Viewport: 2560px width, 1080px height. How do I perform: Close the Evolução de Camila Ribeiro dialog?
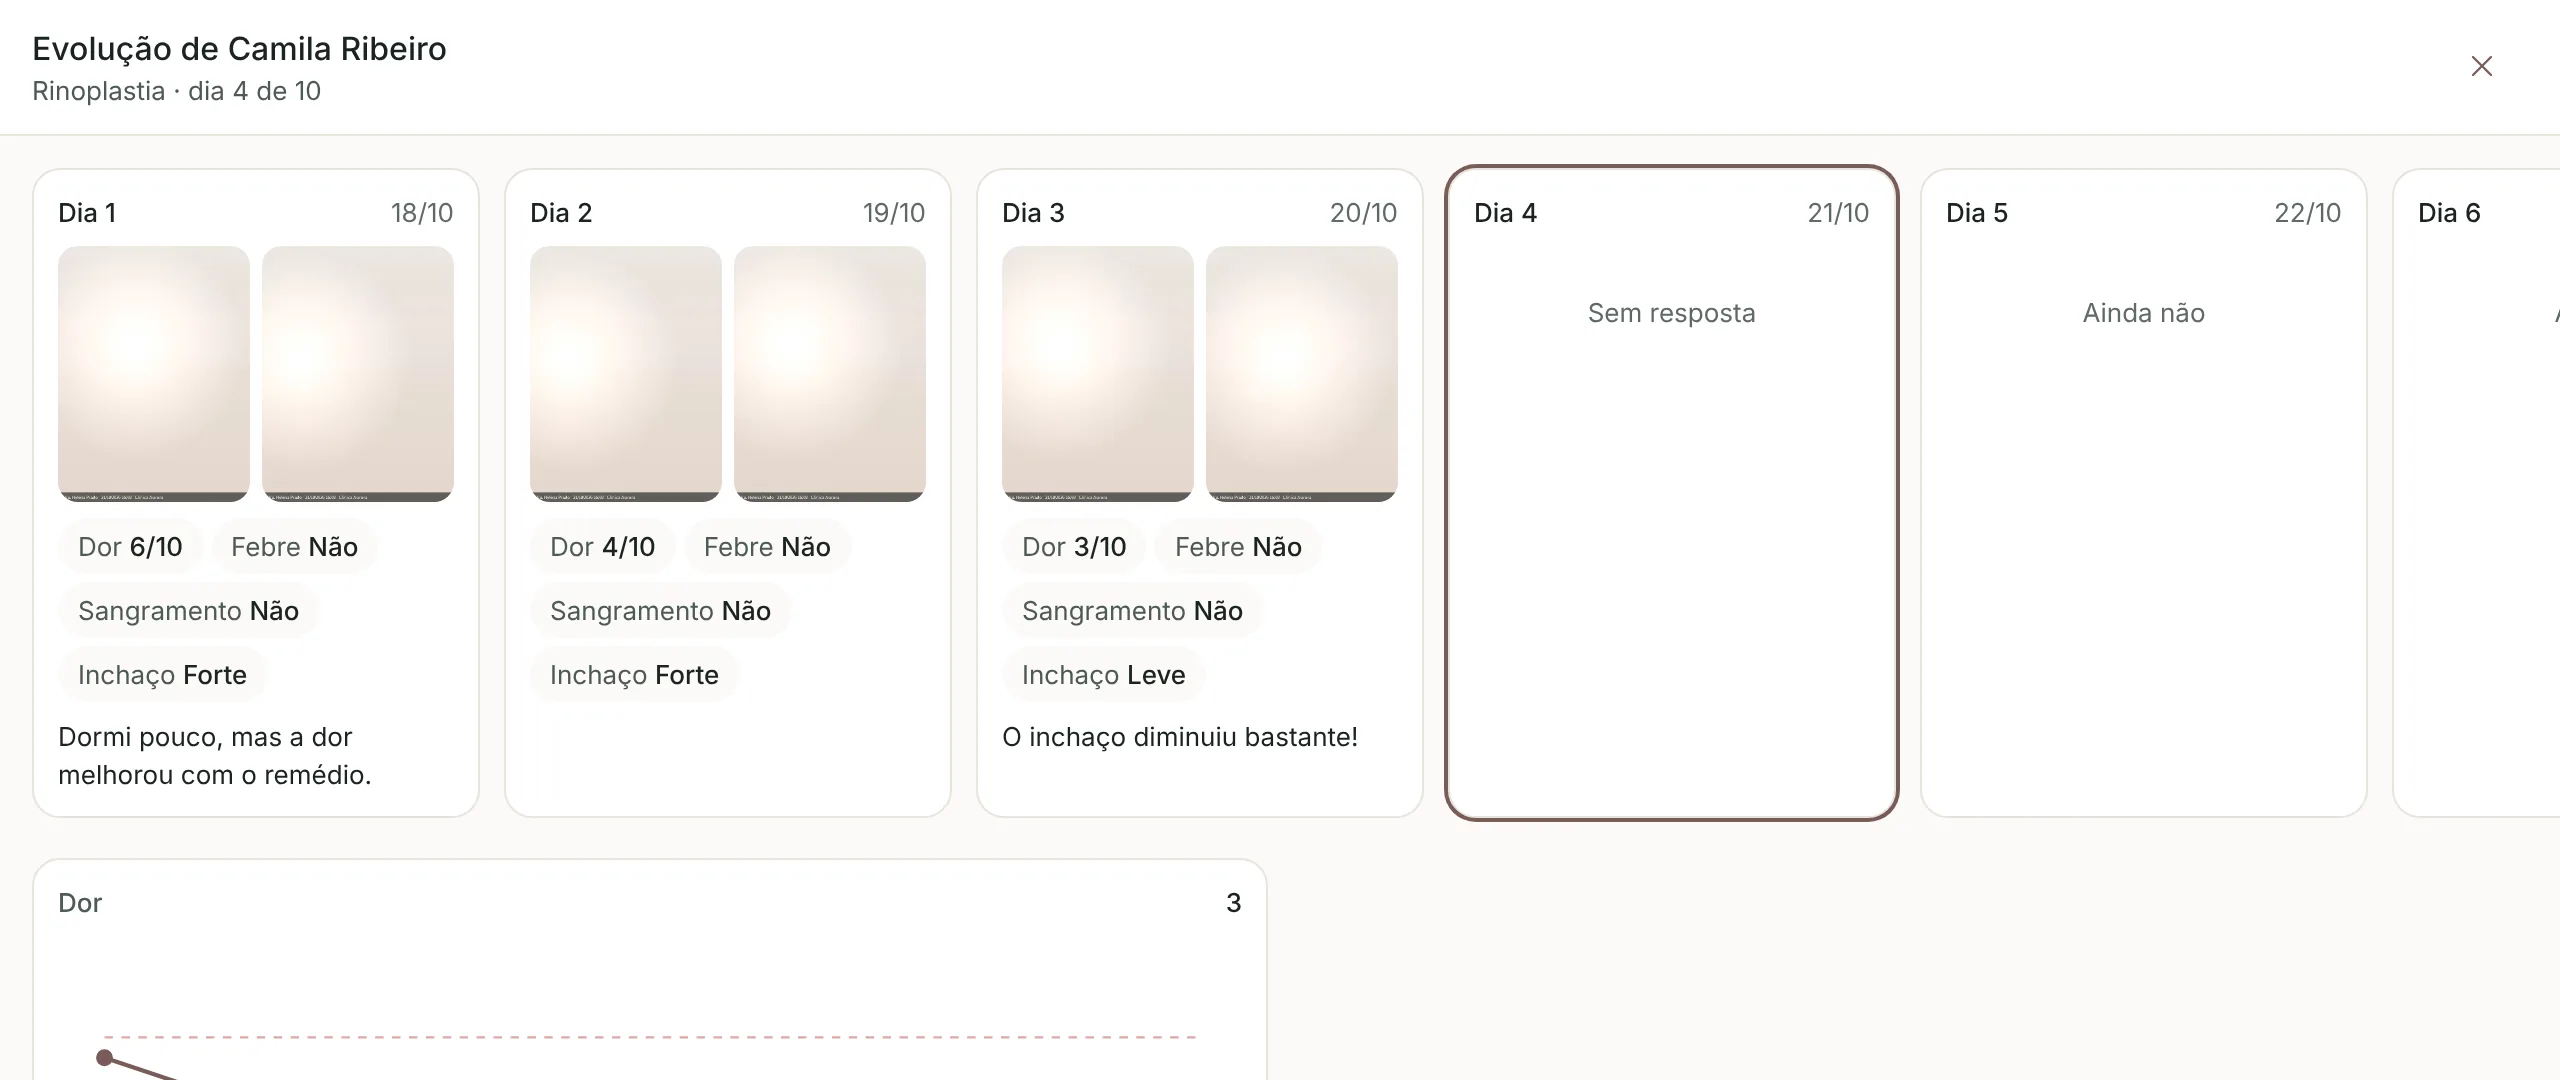(2481, 66)
